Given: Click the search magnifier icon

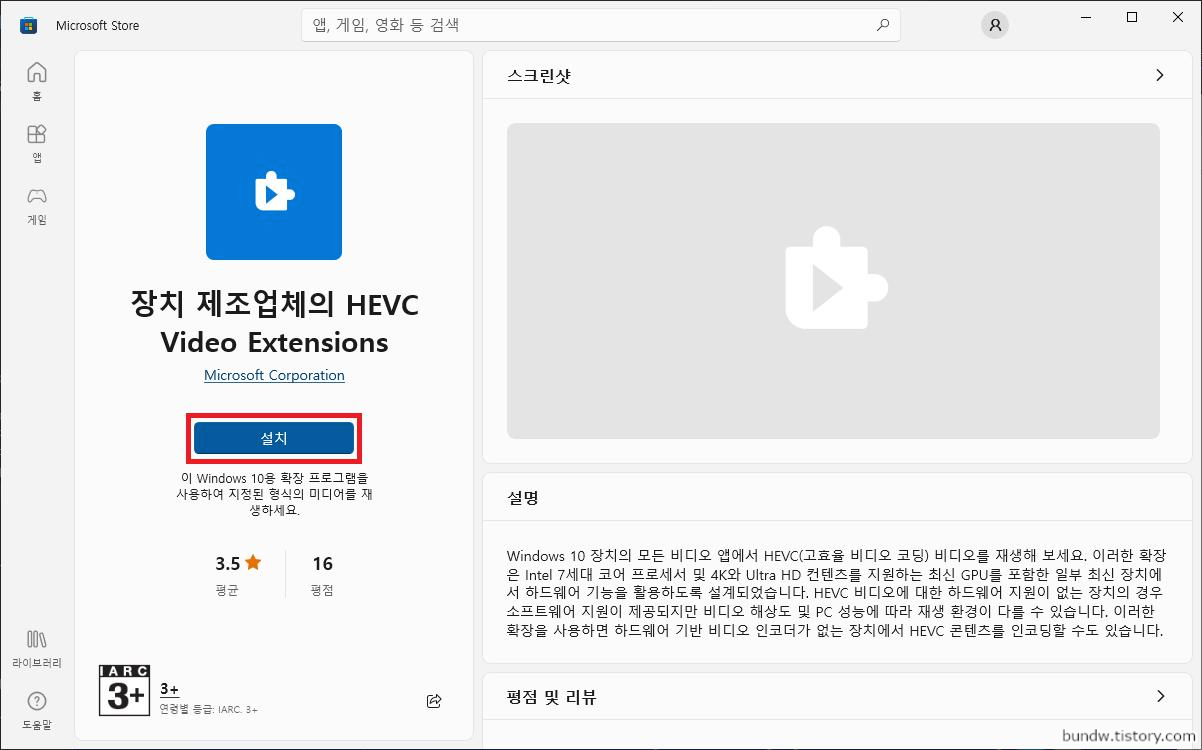Looking at the screenshot, I should click(883, 25).
